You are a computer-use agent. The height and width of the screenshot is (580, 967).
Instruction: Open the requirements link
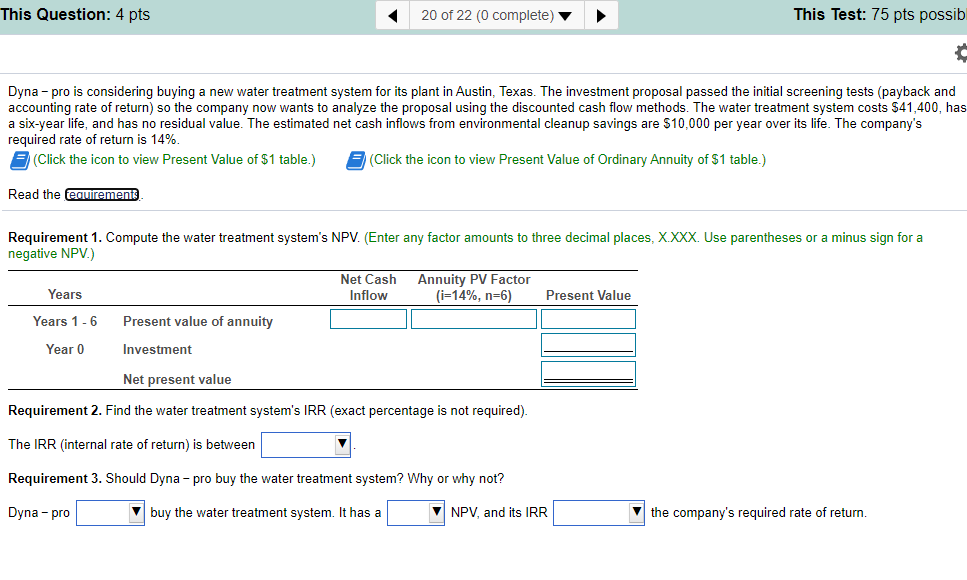102,194
